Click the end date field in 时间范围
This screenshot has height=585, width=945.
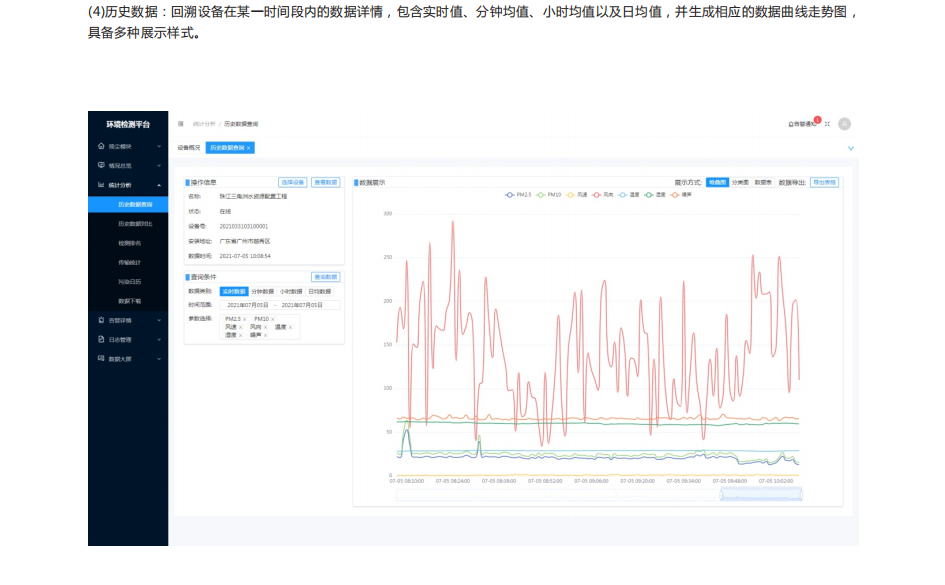(x=302, y=305)
